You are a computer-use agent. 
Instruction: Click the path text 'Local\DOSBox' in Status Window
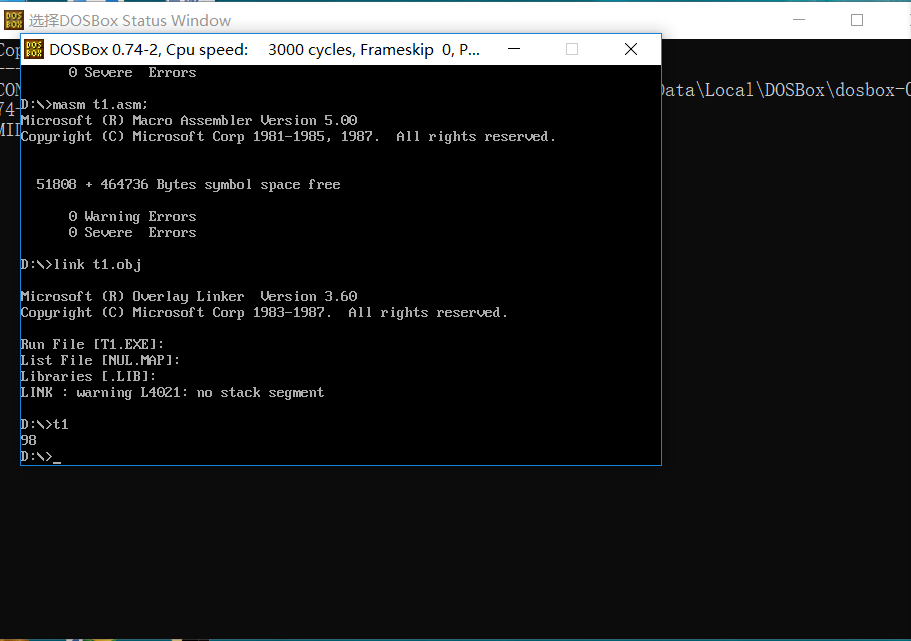[x=765, y=90]
